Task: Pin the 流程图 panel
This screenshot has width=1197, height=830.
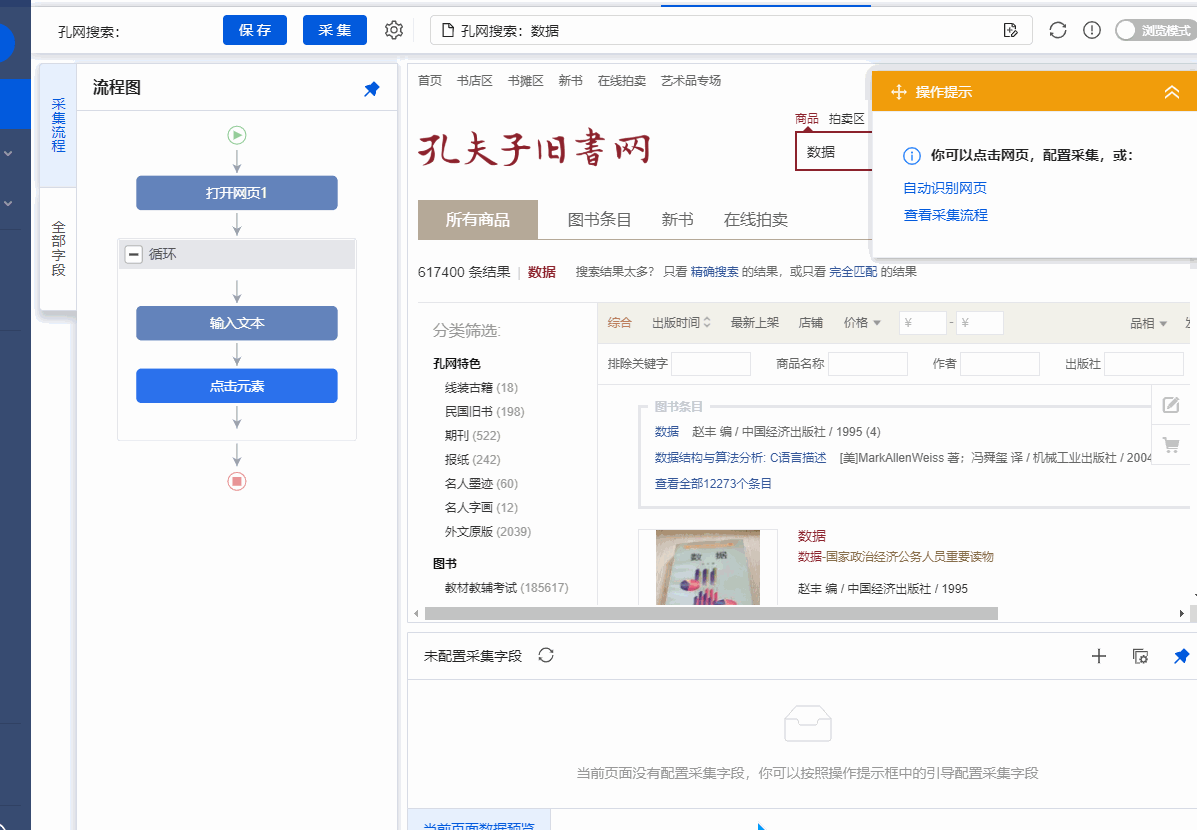Action: click(x=372, y=89)
